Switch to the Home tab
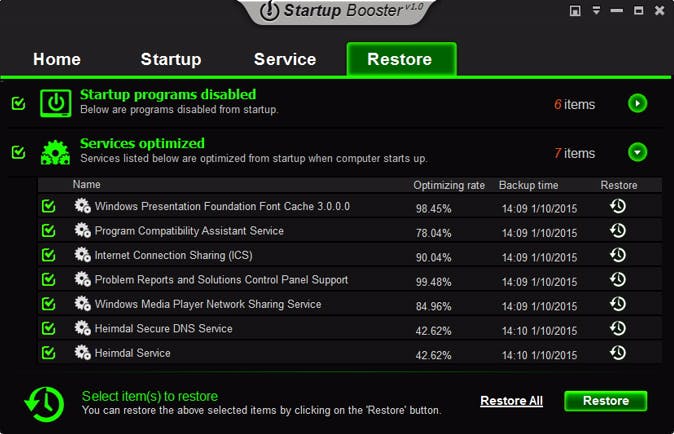 tap(57, 59)
